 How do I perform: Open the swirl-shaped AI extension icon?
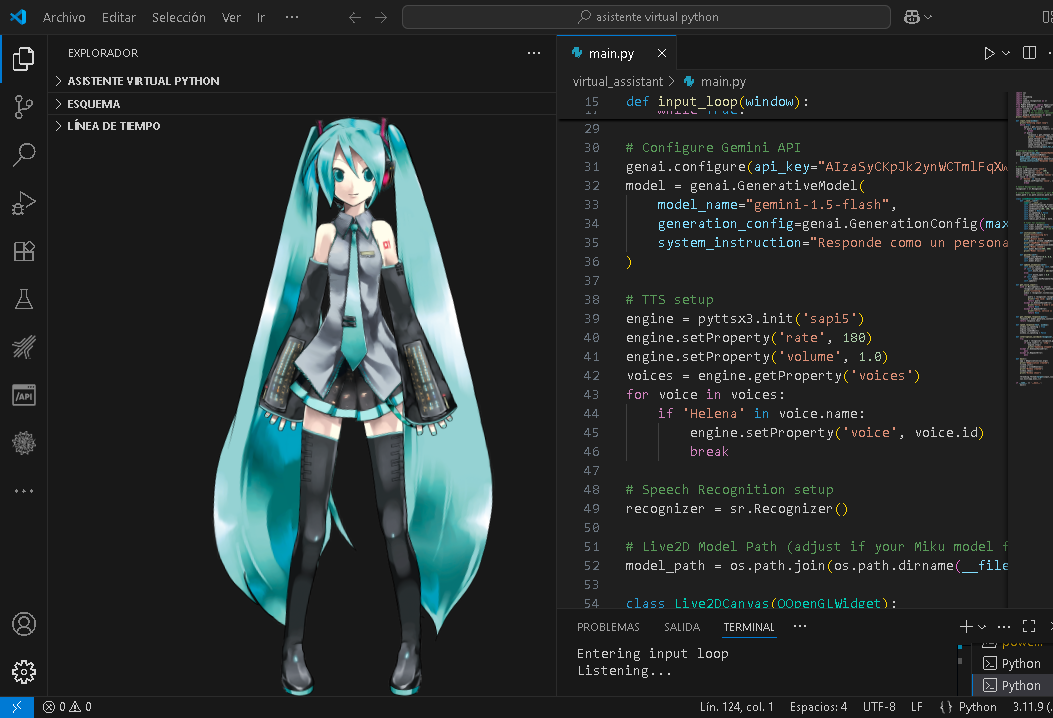click(x=24, y=443)
